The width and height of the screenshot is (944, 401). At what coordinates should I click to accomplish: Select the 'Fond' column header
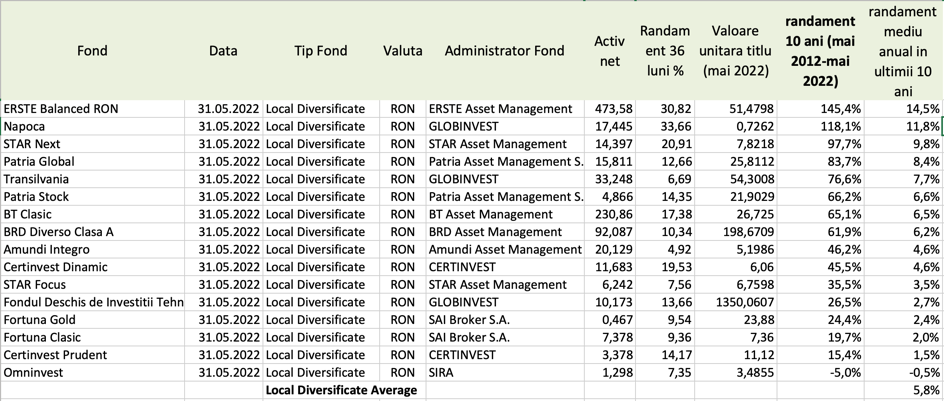(x=92, y=51)
